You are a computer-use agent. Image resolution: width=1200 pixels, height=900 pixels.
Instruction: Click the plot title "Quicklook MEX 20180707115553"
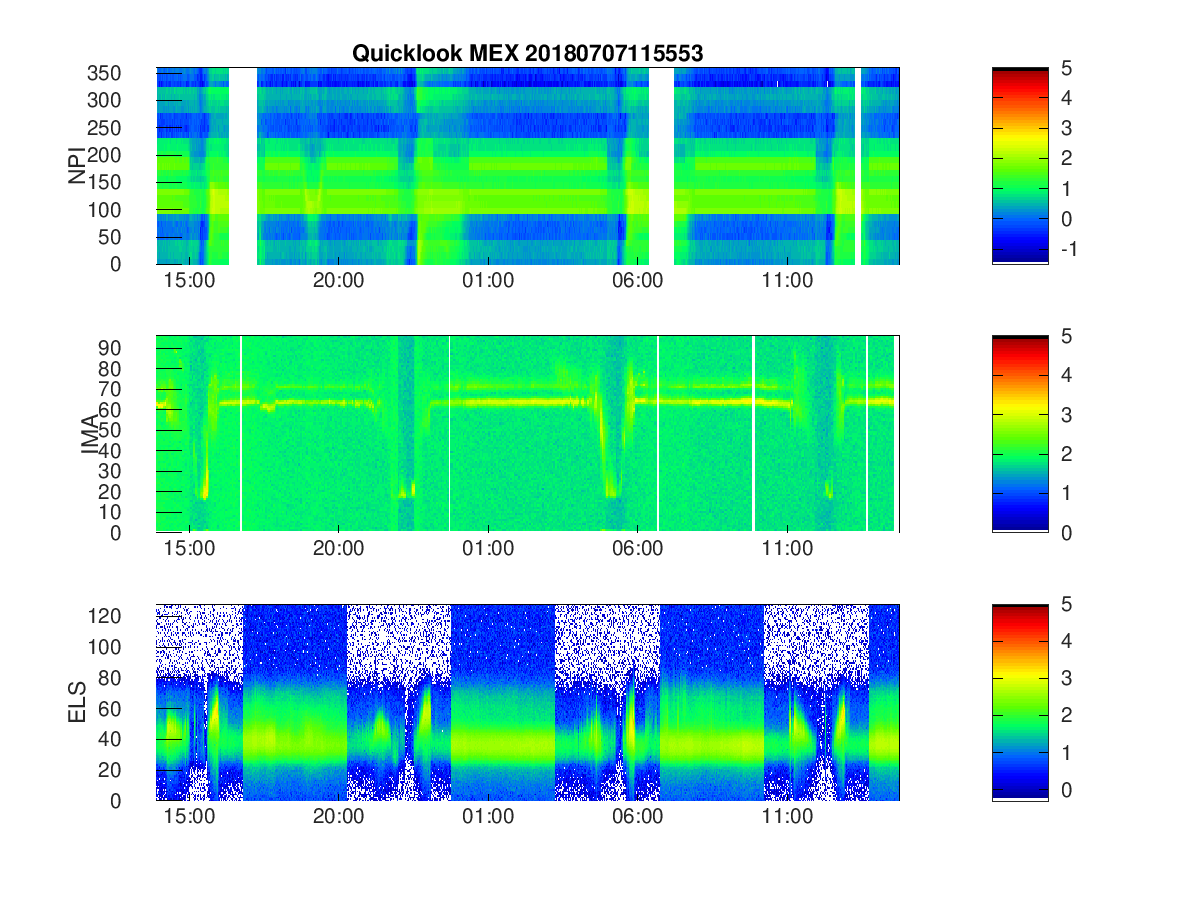coord(527,54)
